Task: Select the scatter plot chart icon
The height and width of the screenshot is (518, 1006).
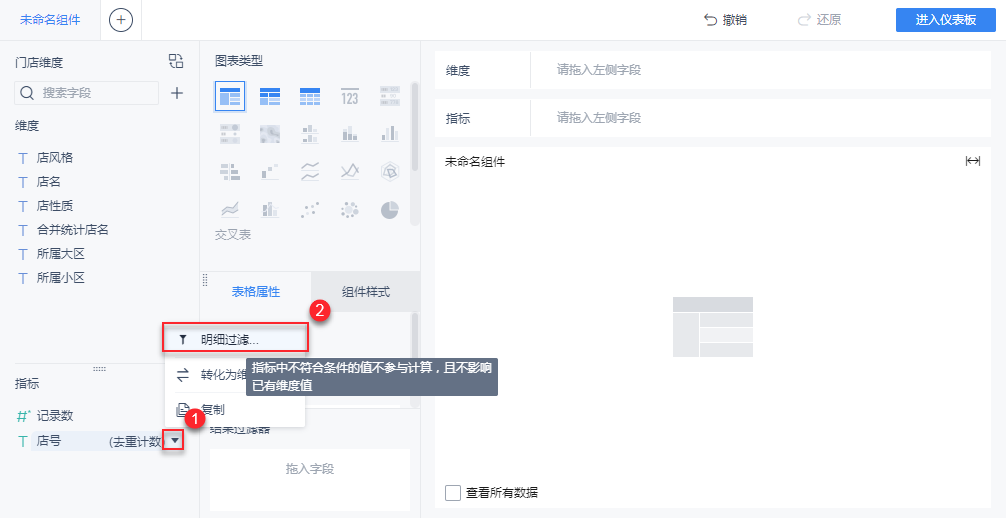Action: 310,209
